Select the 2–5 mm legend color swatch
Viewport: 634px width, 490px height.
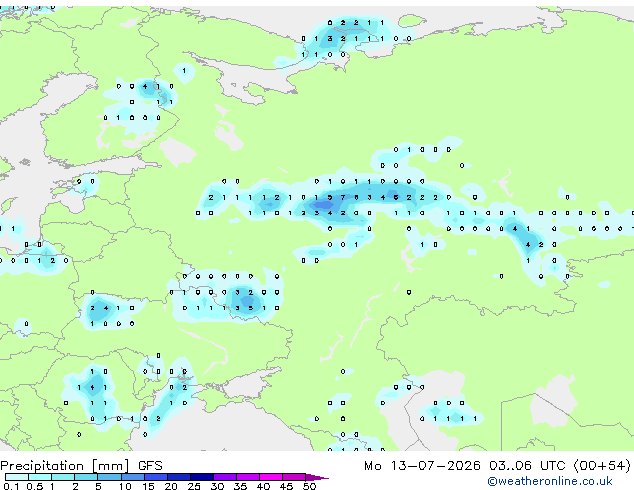point(86,477)
